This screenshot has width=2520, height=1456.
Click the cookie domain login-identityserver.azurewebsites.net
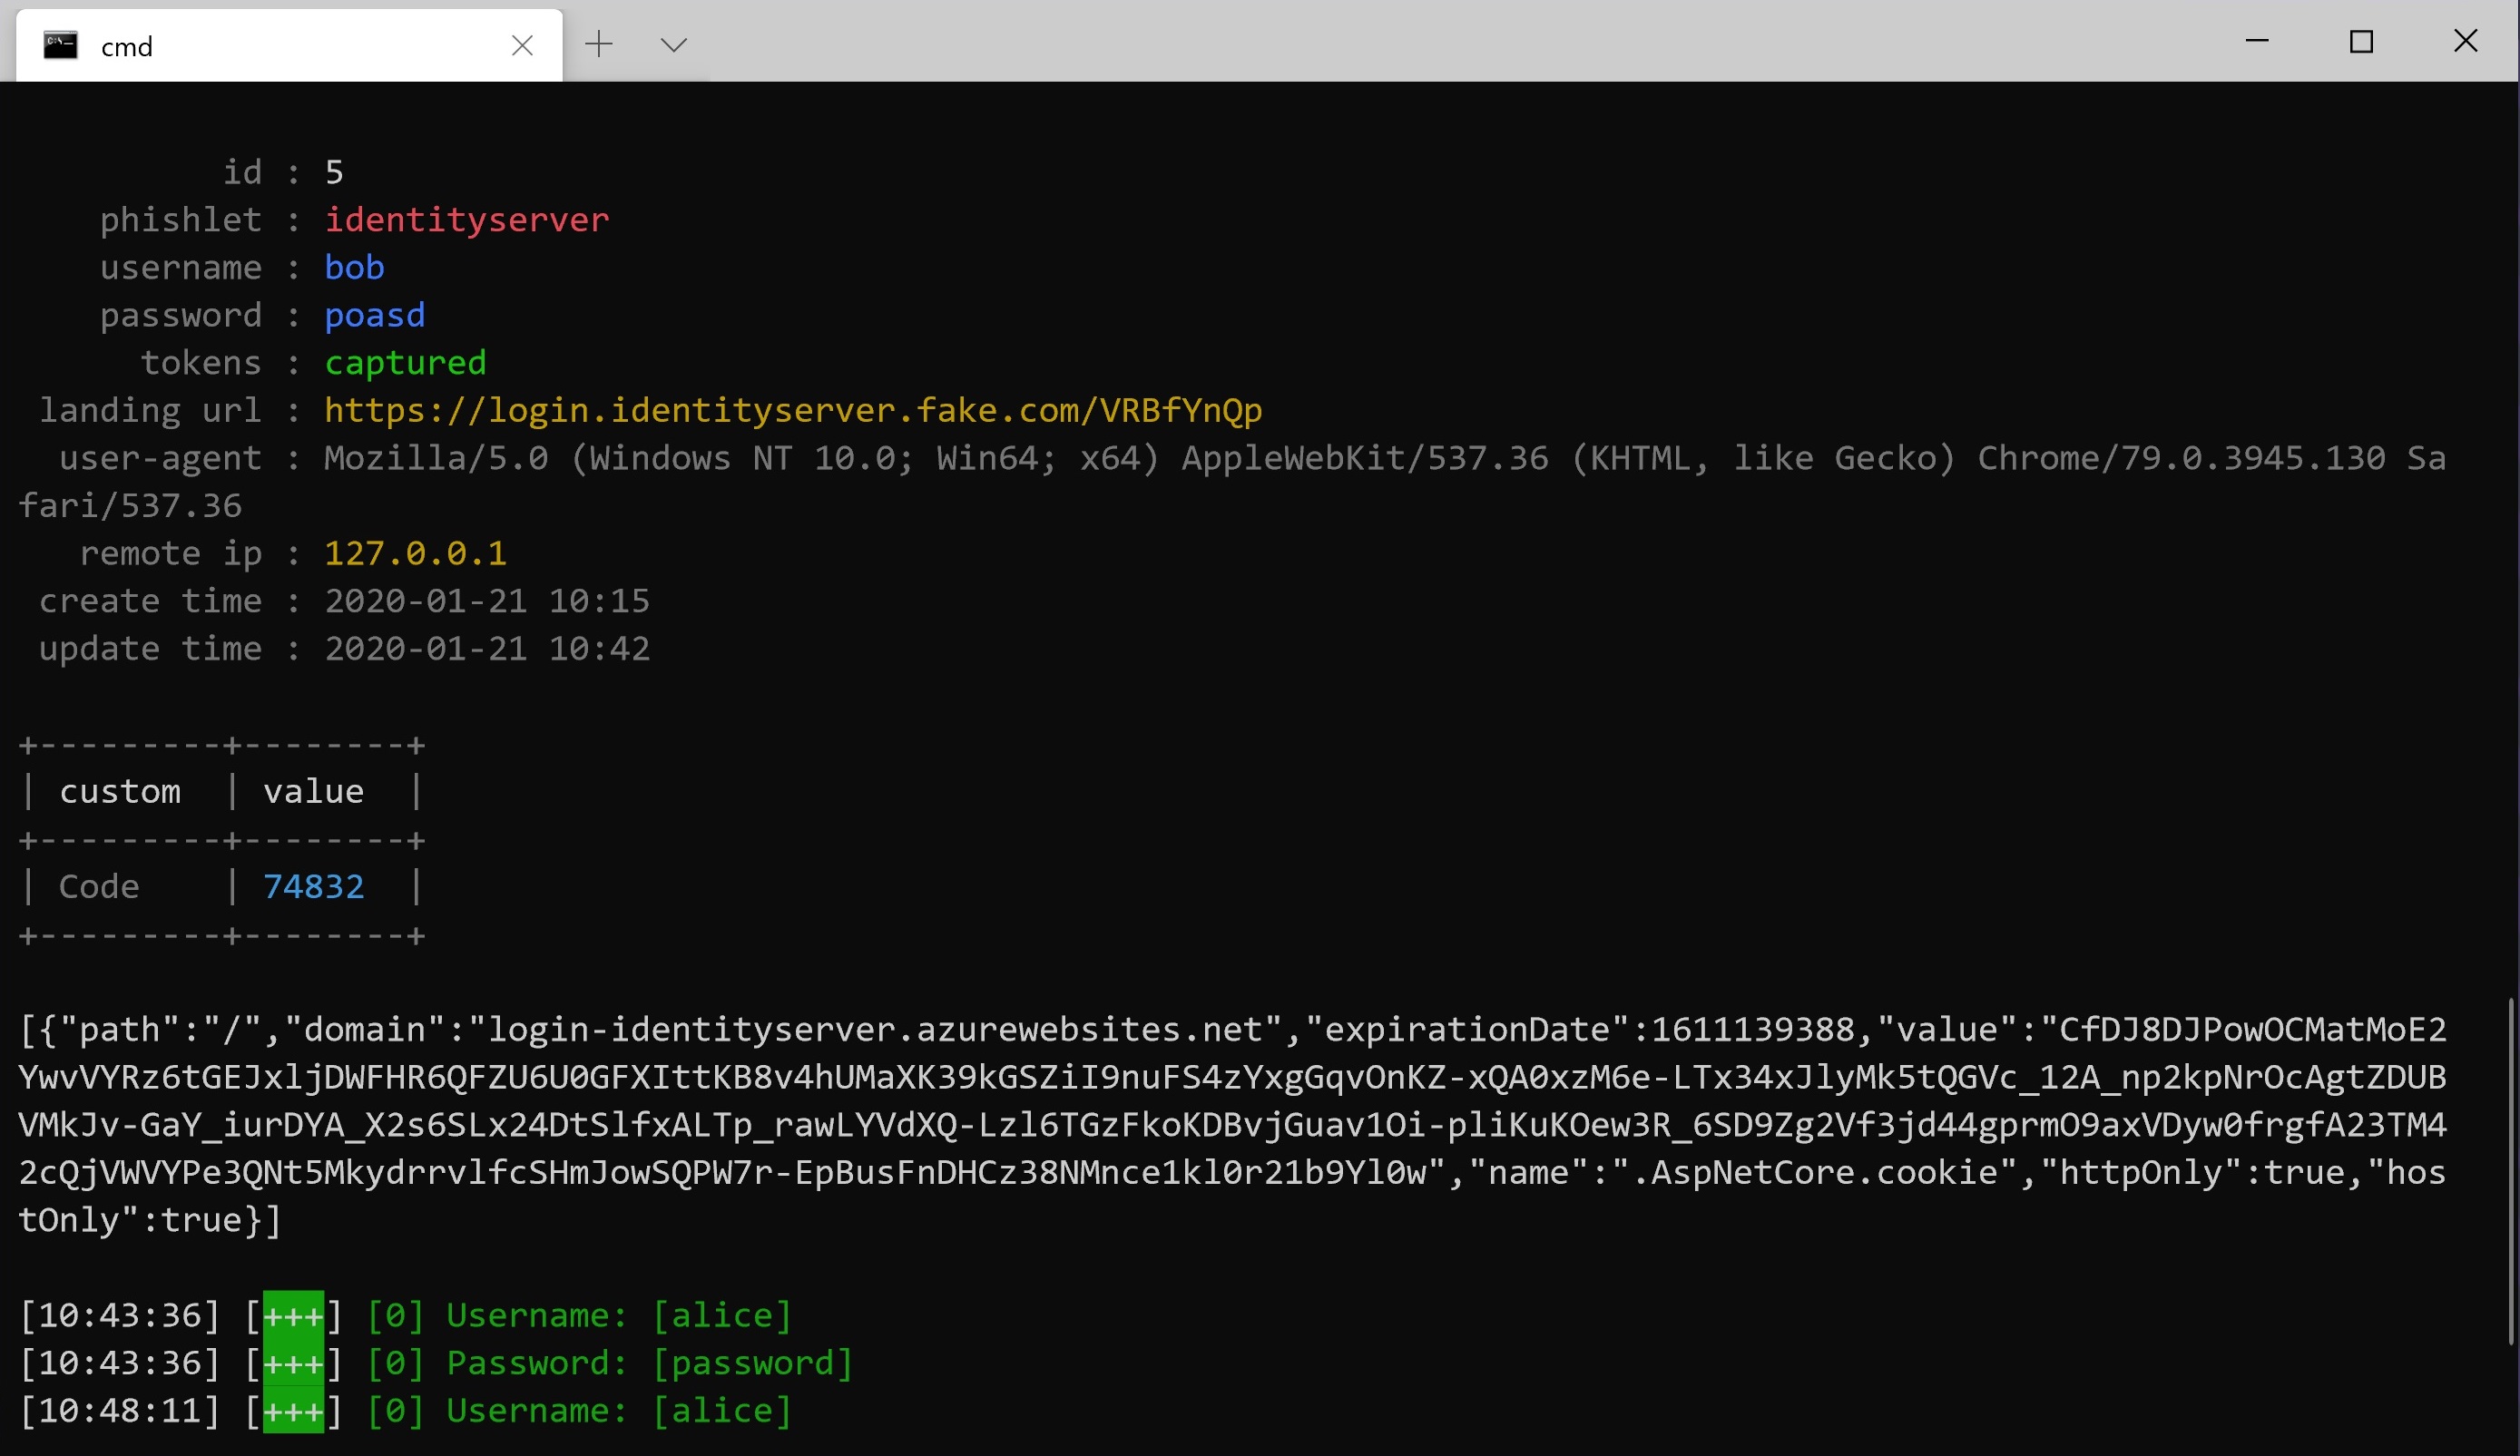click(876, 1029)
